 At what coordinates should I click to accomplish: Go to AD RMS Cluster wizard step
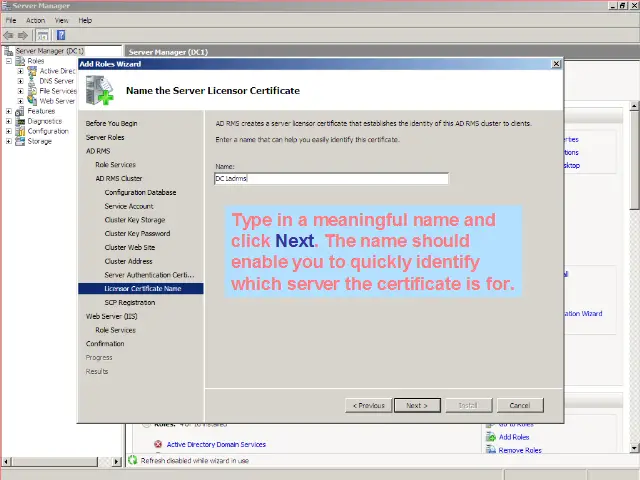[x=119, y=178]
